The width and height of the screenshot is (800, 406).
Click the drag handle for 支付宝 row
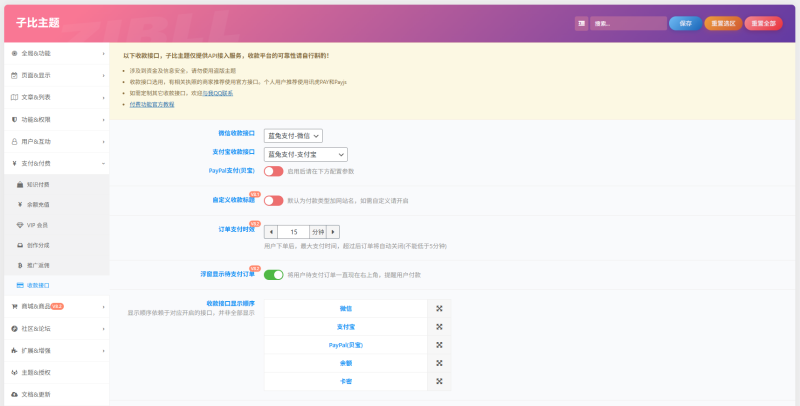click(439, 327)
